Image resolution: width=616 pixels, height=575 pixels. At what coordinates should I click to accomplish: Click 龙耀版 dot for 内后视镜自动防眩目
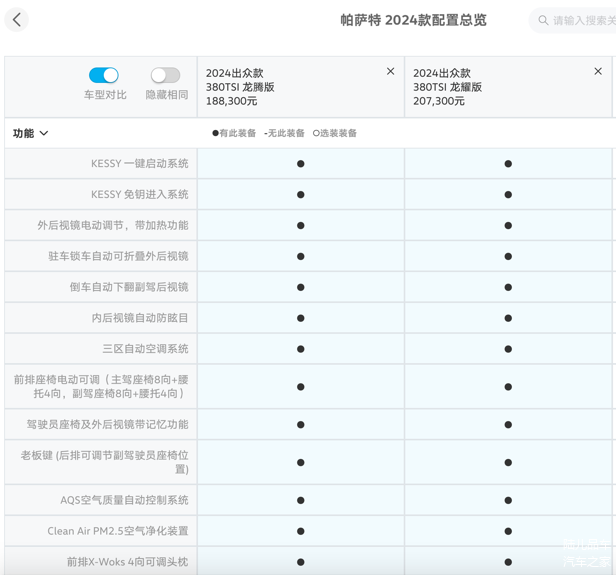pos(508,319)
